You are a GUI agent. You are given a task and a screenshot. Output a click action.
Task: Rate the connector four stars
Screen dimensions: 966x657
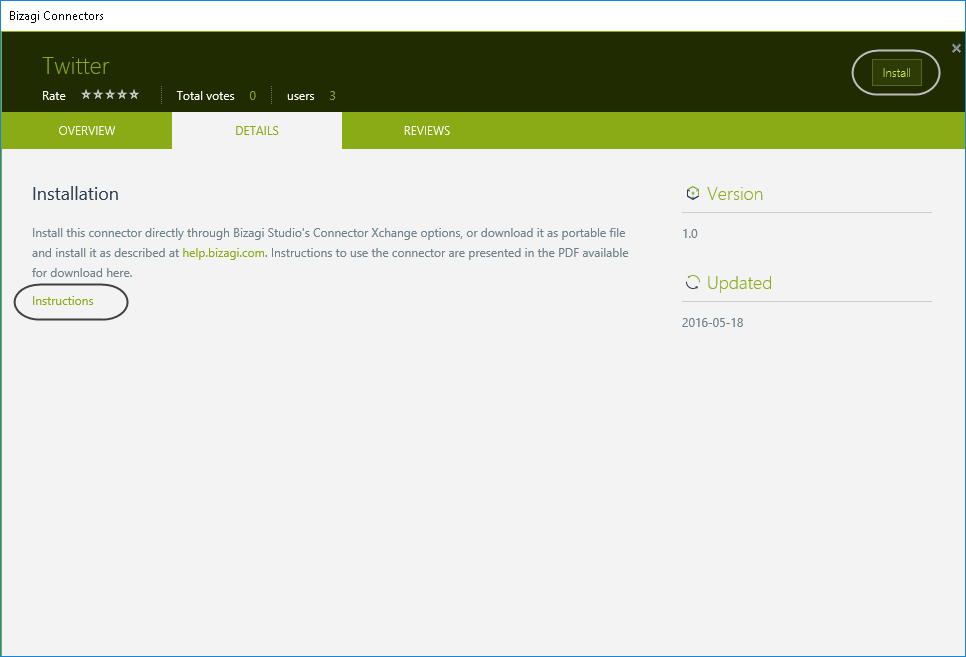122,95
